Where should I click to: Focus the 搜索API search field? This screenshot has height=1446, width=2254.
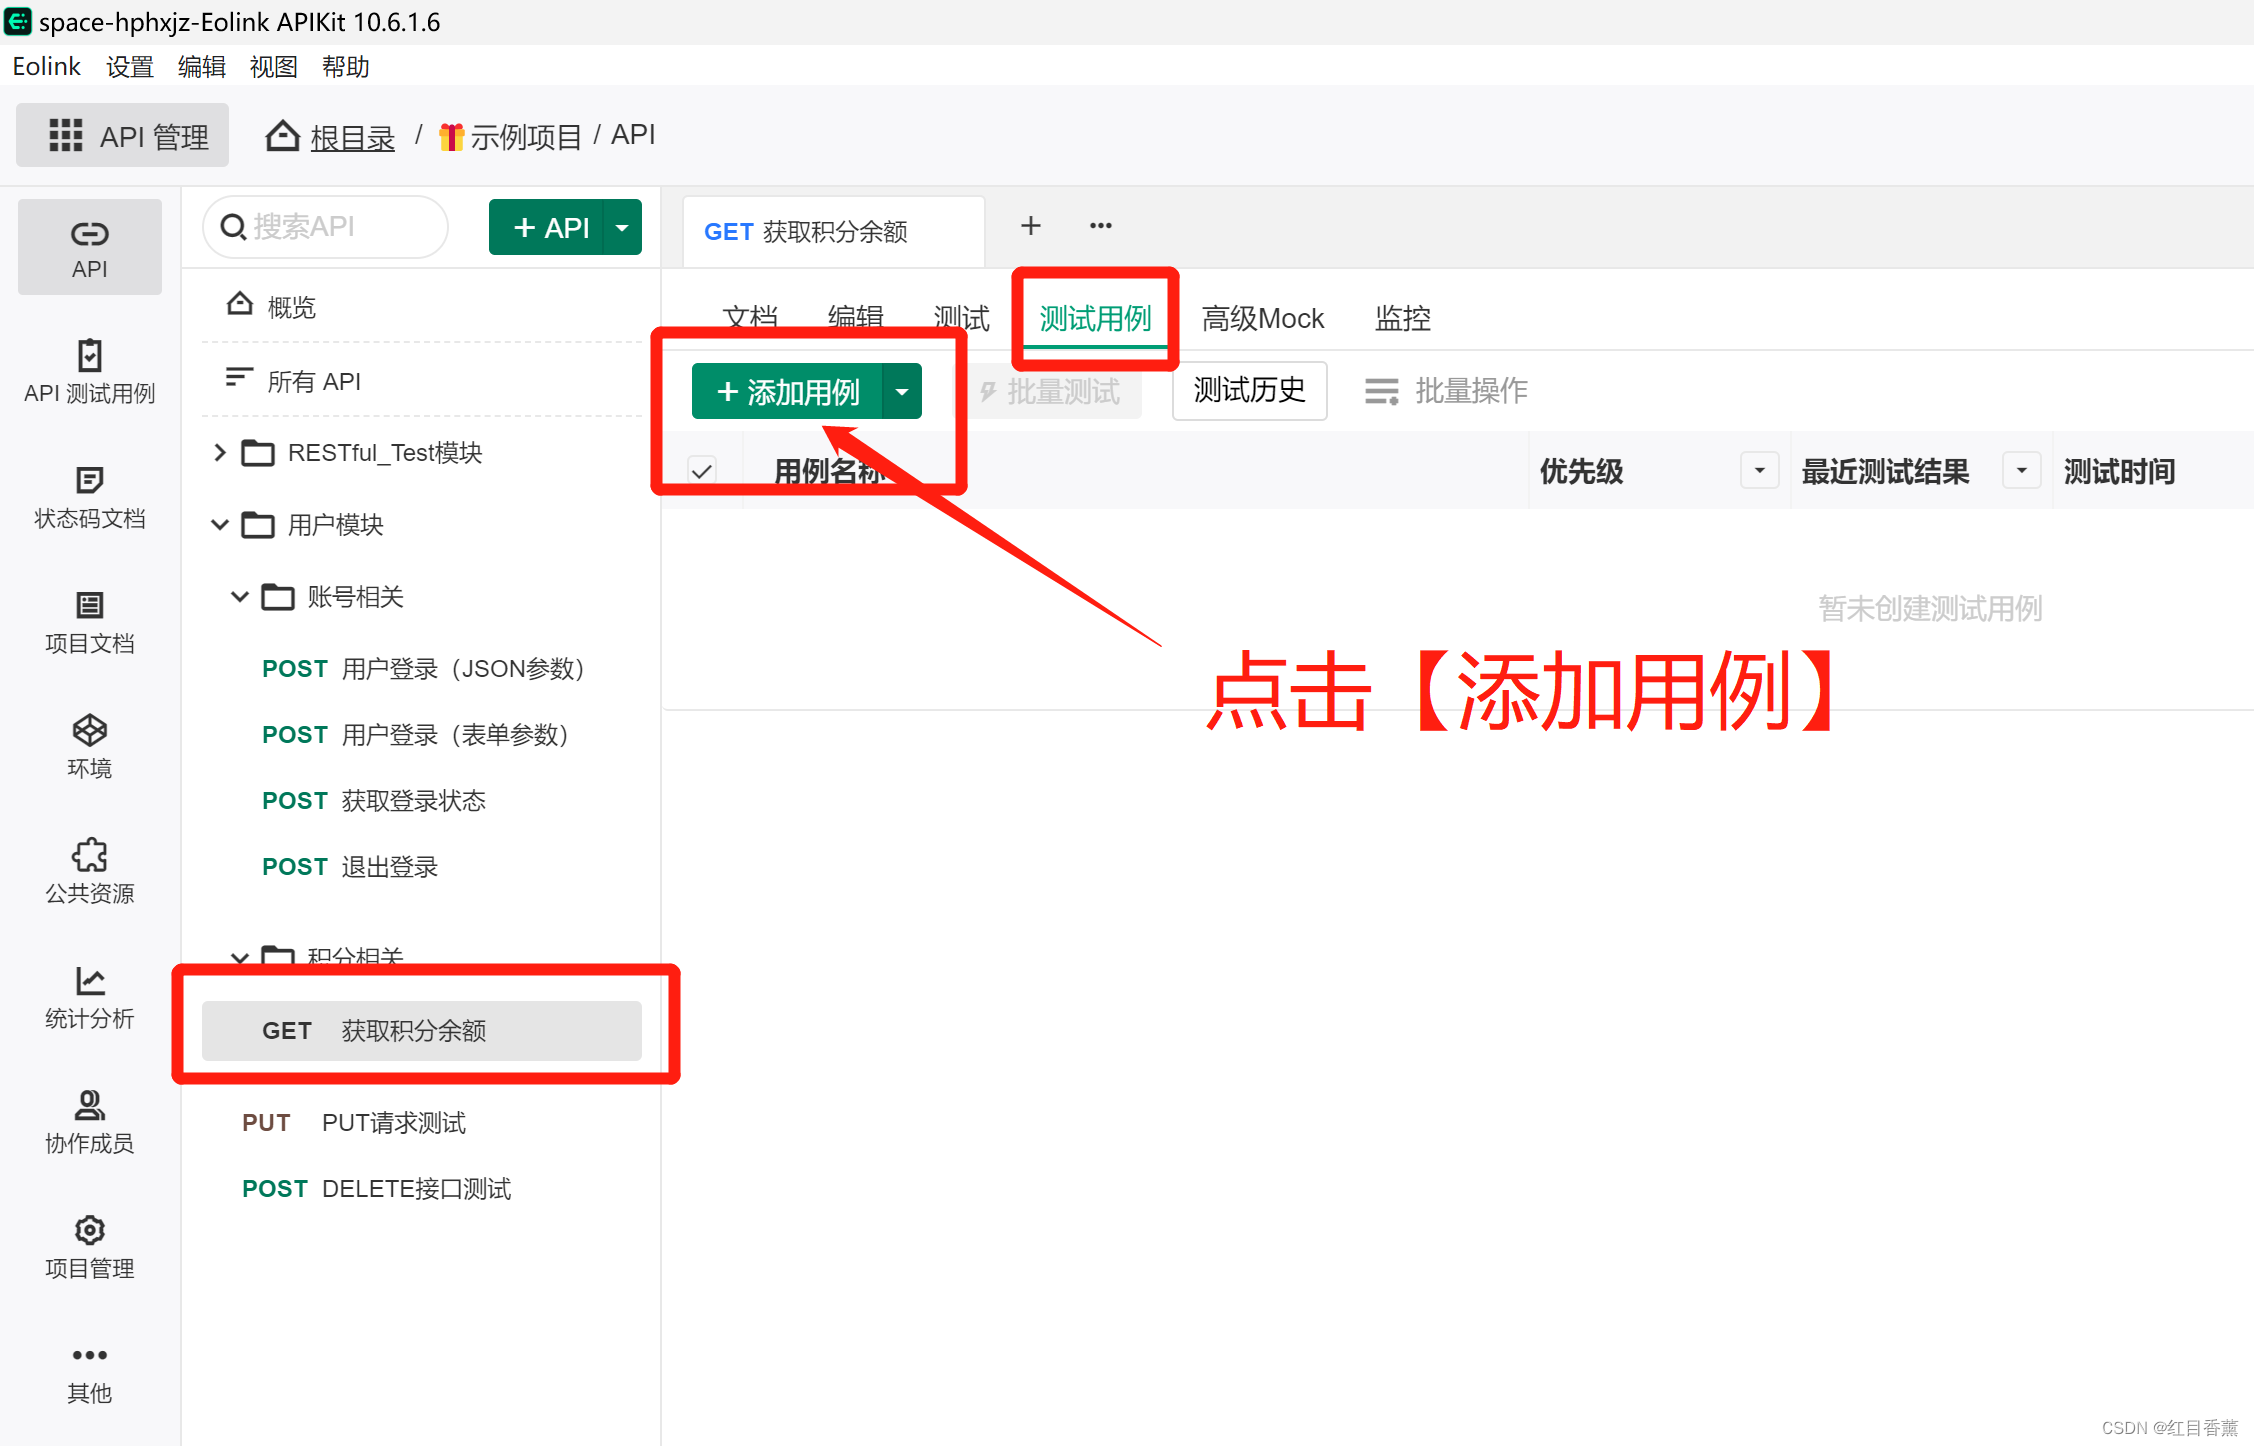(326, 227)
